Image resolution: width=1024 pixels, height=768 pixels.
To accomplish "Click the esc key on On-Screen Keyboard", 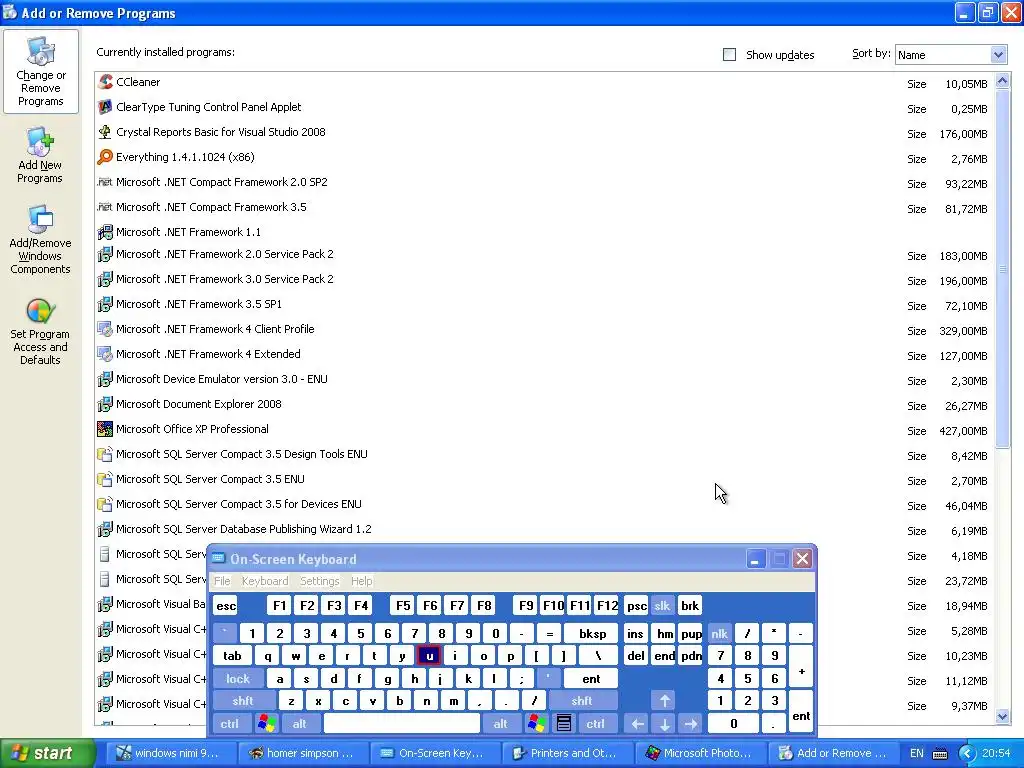I will pyautogui.click(x=226, y=605).
